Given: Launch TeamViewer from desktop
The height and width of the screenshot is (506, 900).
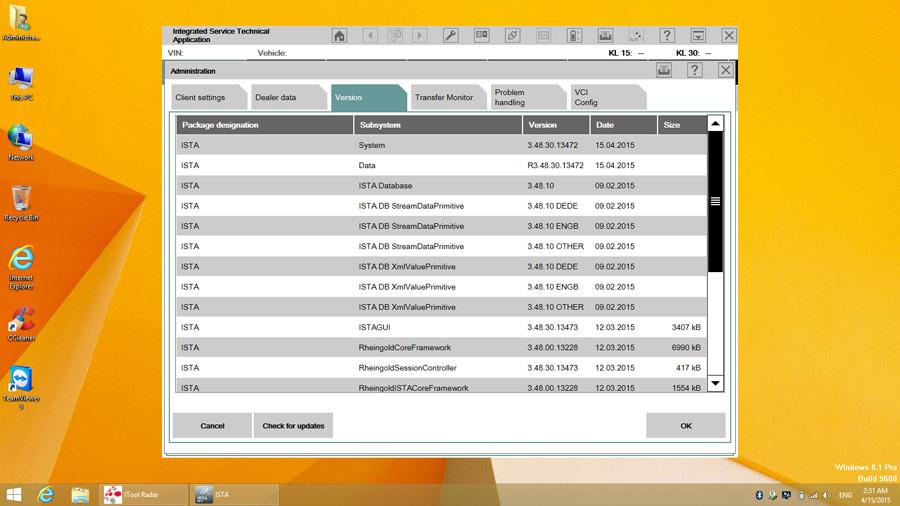Looking at the screenshot, I should [x=21, y=388].
